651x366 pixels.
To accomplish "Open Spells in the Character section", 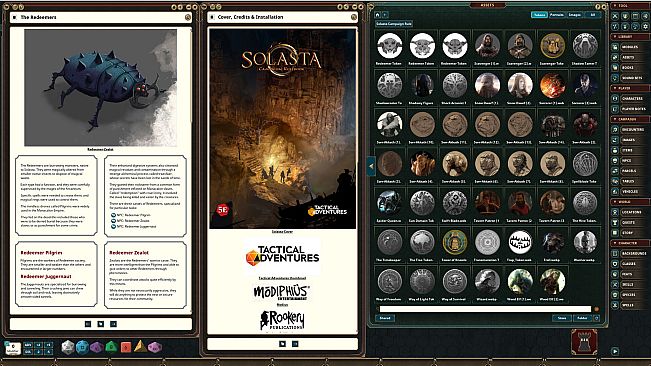I will pos(629,305).
